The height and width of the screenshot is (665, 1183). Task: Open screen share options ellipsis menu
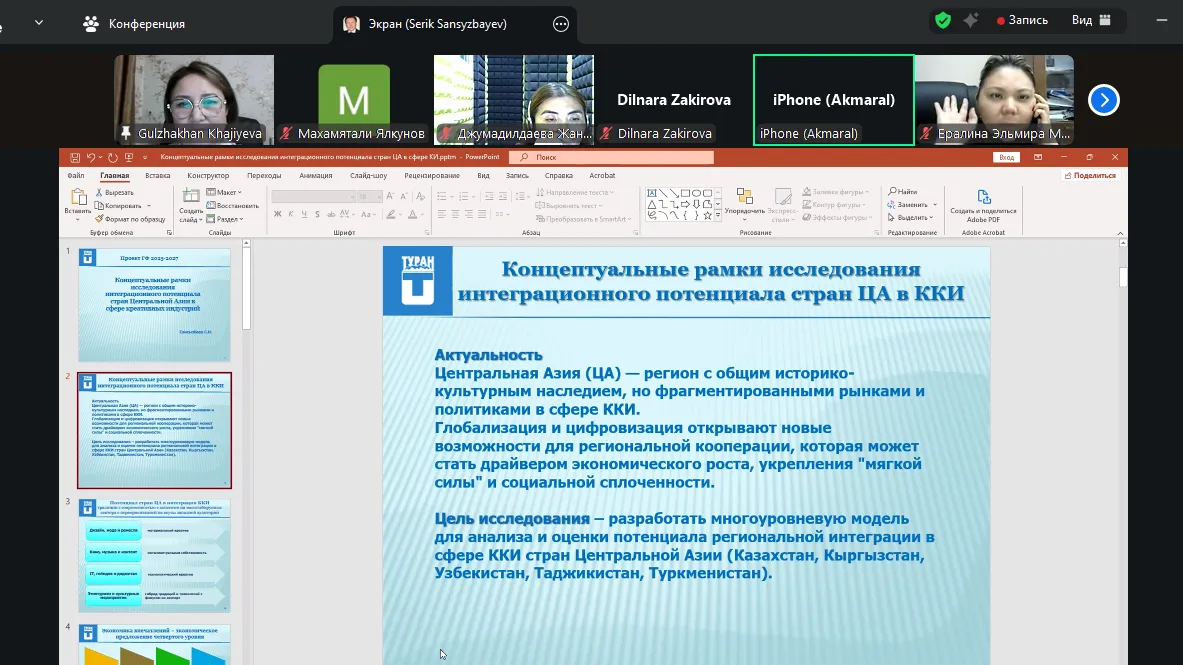pos(561,24)
